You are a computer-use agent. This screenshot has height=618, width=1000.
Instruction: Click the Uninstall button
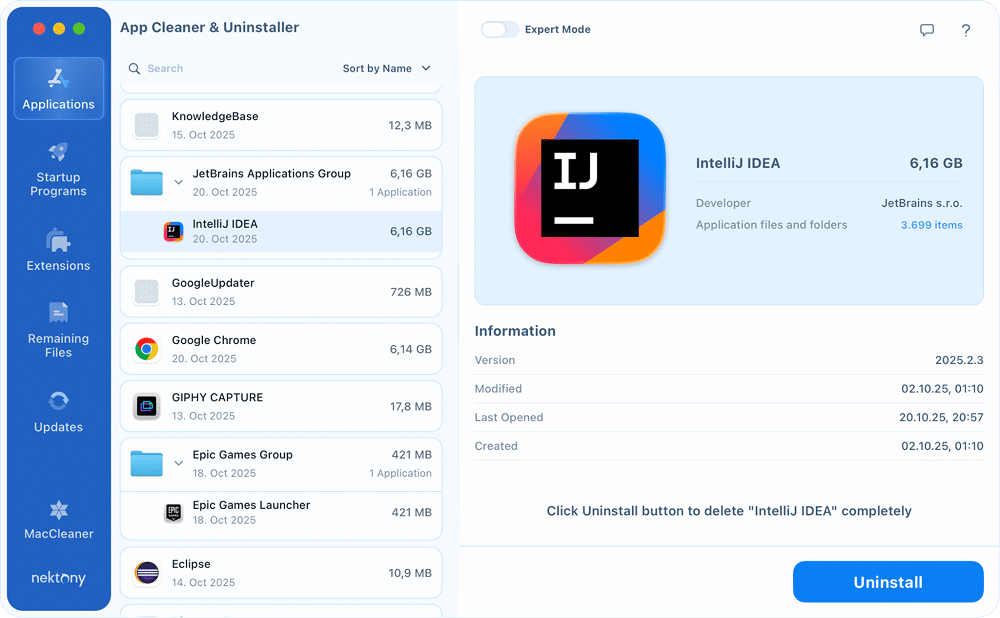point(888,582)
